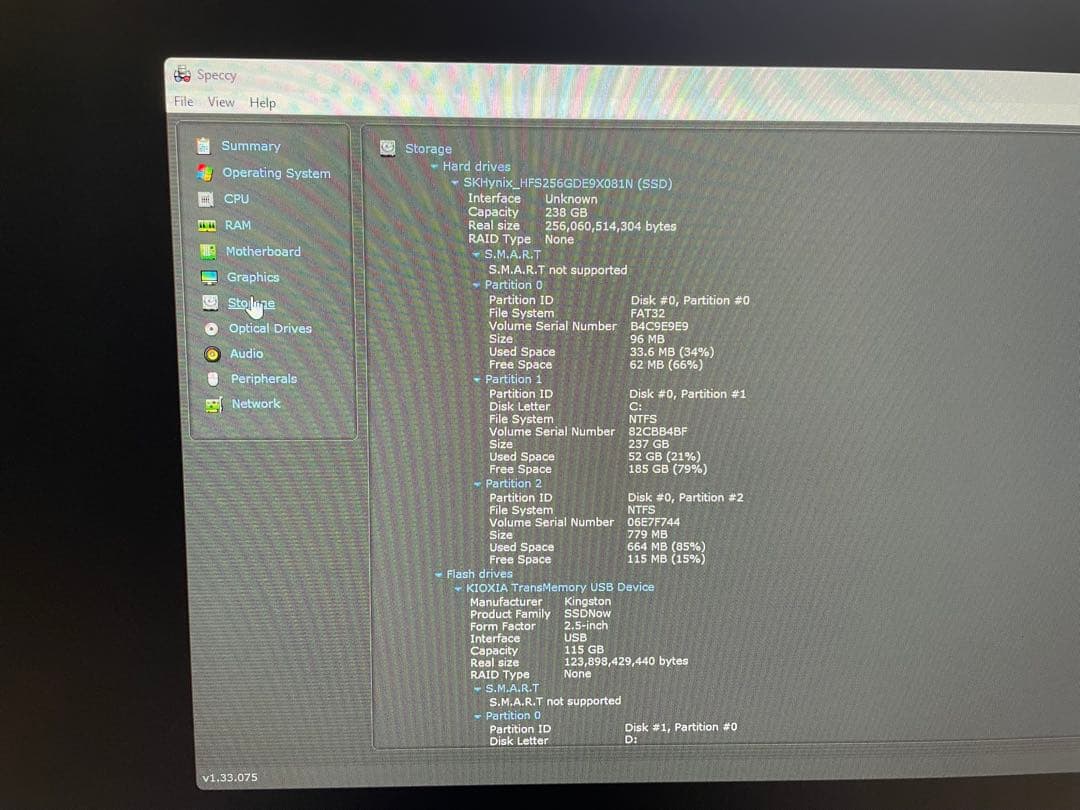Screen dimensions: 1080x810
Task: Click the CPU sidebar icon
Action: [207, 198]
